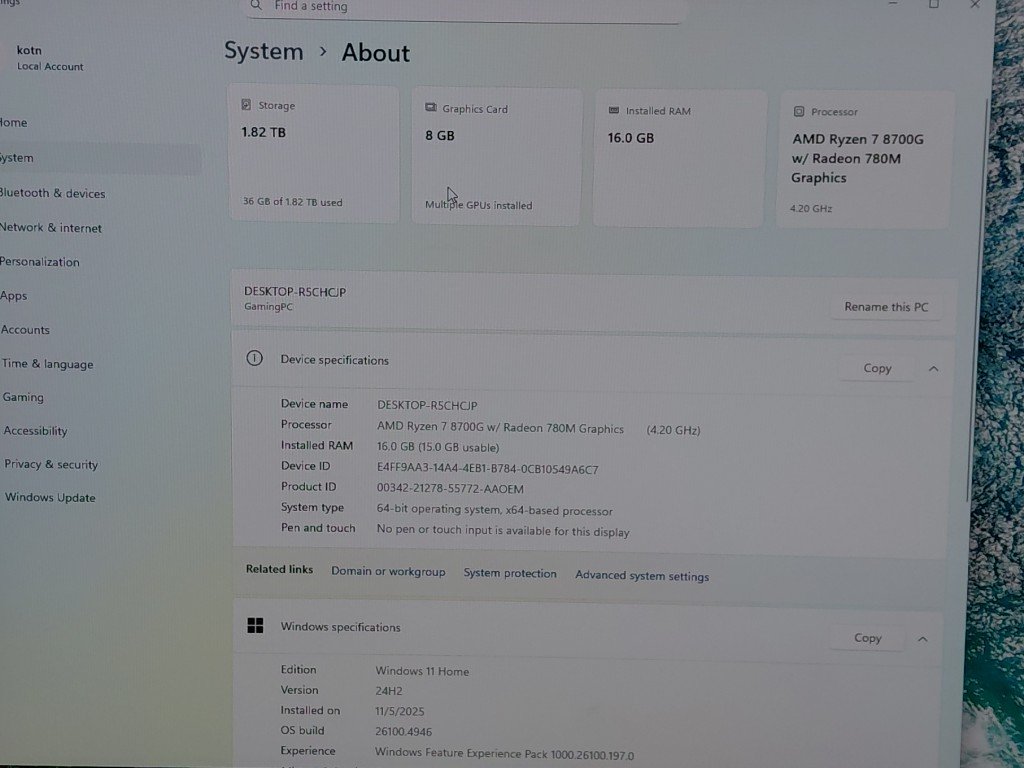Collapse the Windows specifications section
The image size is (1024, 768).
coord(922,639)
